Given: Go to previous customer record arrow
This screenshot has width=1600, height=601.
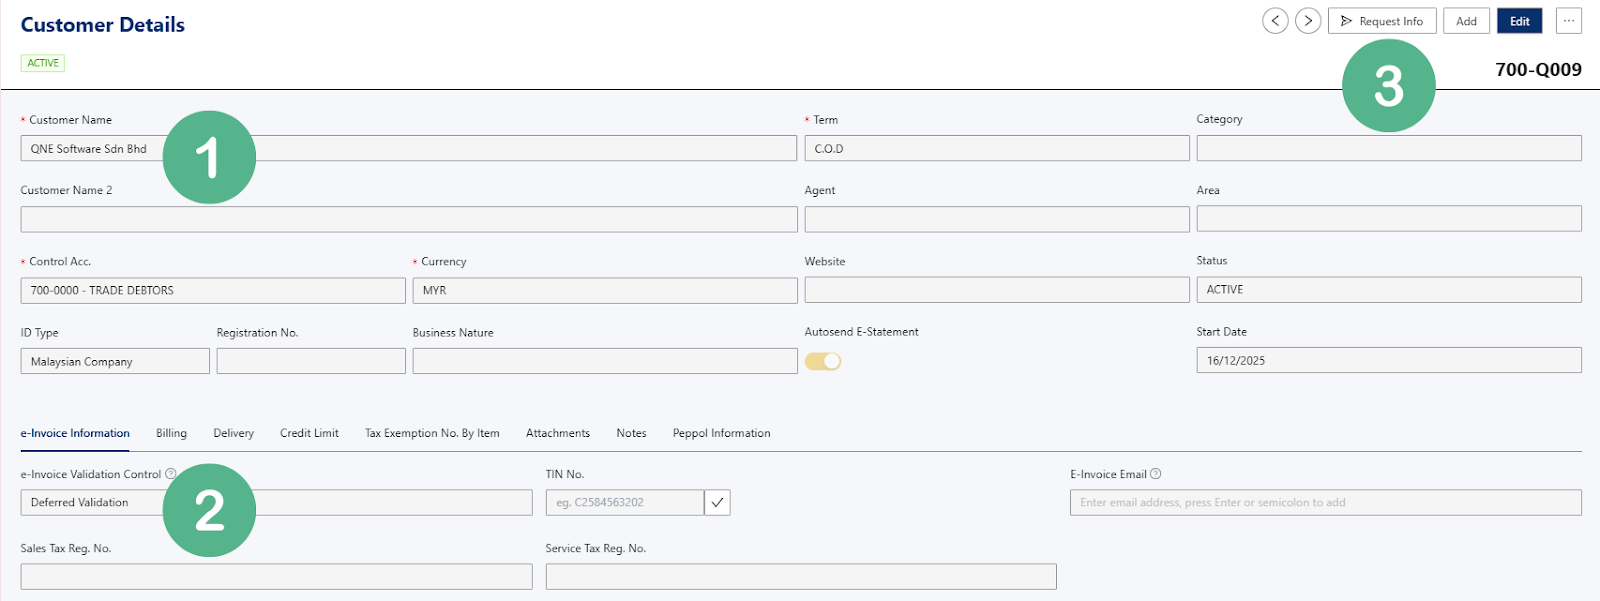Looking at the screenshot, I should pyautogui.click(x=1275, y=21).
